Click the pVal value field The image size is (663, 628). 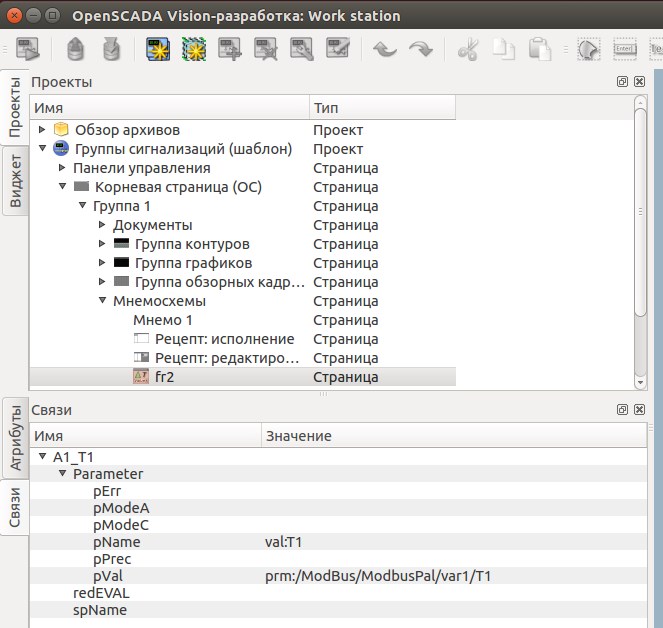pyautogui.click(x=378, y=576)
